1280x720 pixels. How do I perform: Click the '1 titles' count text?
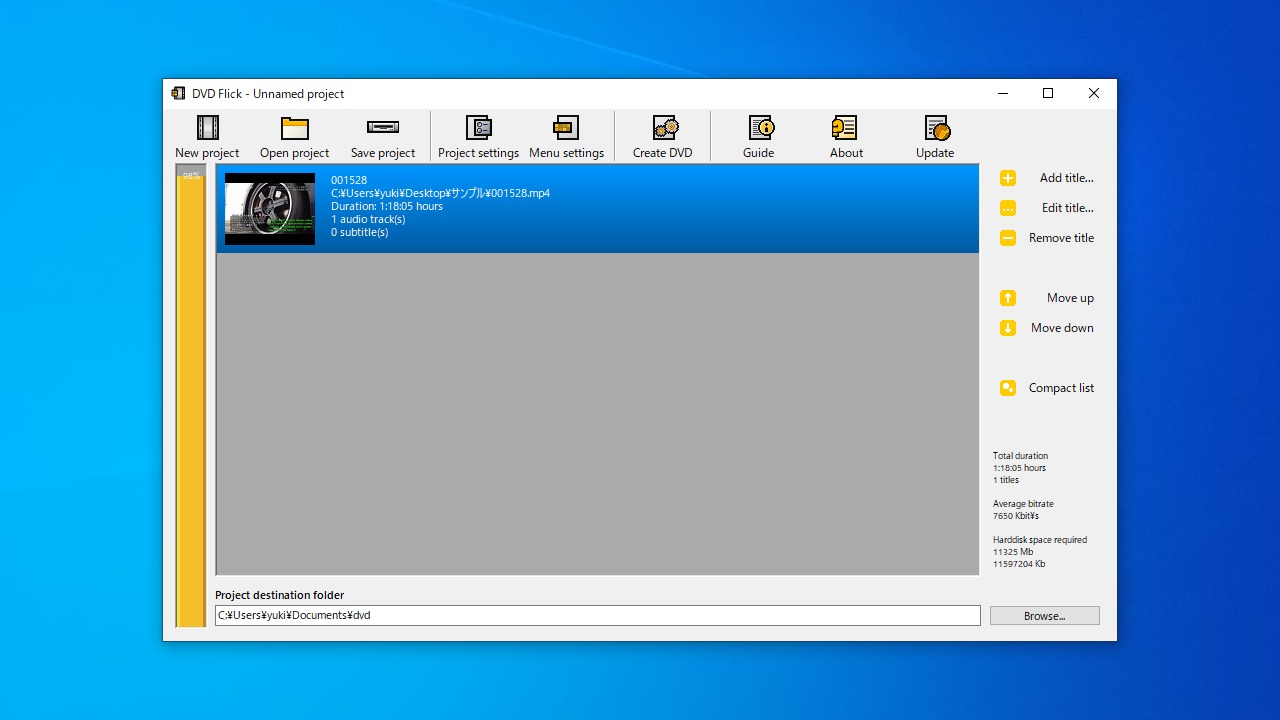(1006, 480)
